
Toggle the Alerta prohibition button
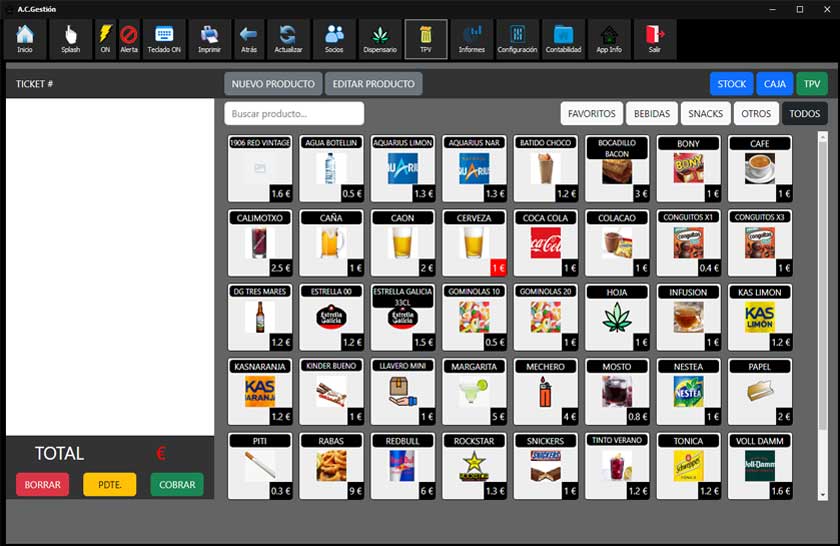coord(129,39)
